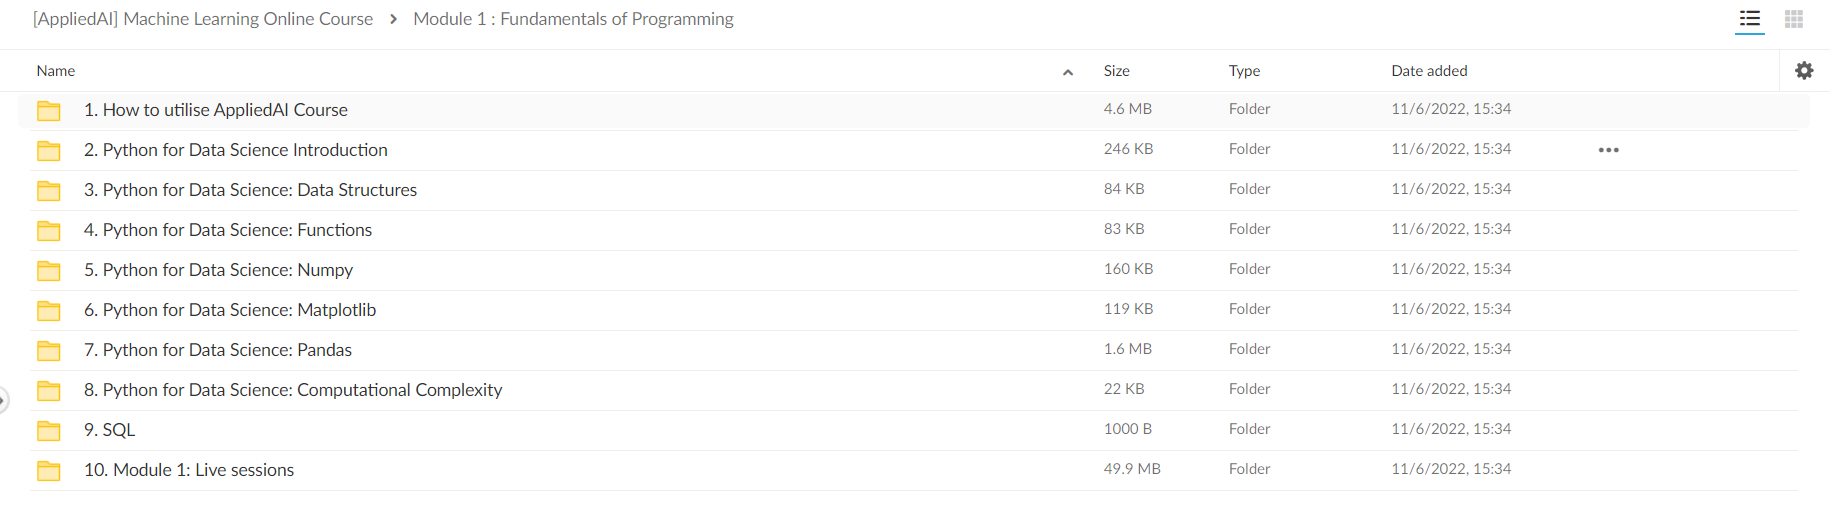
Task: Click folder icon for Module 1: Live sessions
Action: click(x=49, y=470)
